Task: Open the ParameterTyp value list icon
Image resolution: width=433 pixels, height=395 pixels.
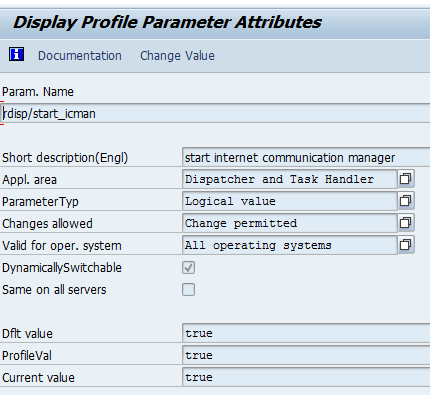Action: coord(406,201)
